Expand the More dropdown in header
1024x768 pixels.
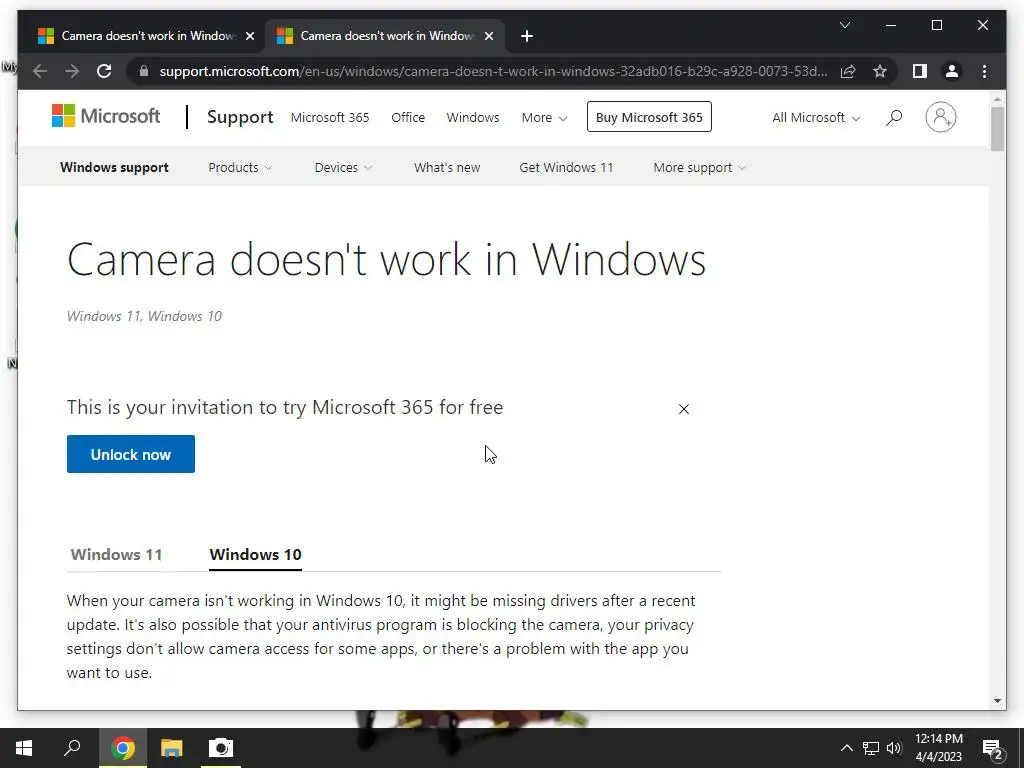click(x=544, y=118)
